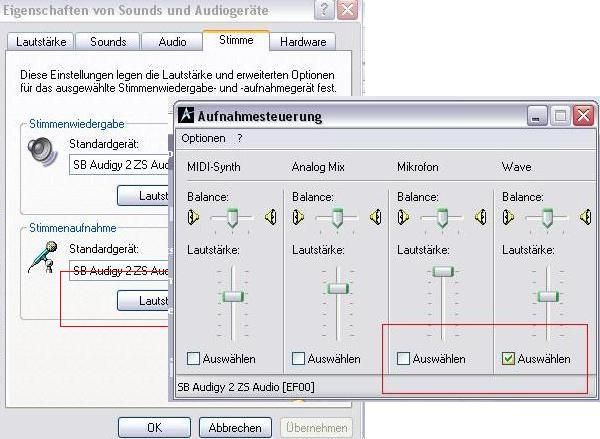Click the OK button
This screenshot has width=600, height=439.
click(154, 427)
